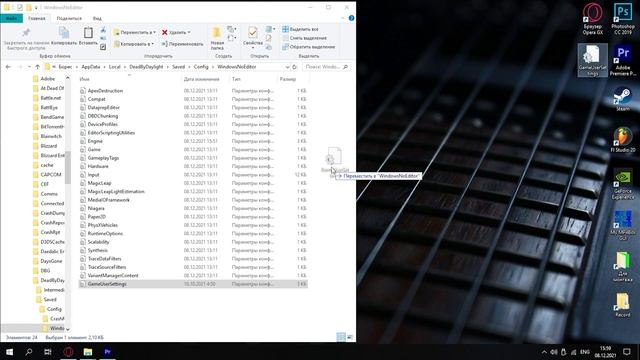The height and width of the screenshot is (360, 640).
Task: Switch to the Home ribbon tab
Action: coord(37,18)
